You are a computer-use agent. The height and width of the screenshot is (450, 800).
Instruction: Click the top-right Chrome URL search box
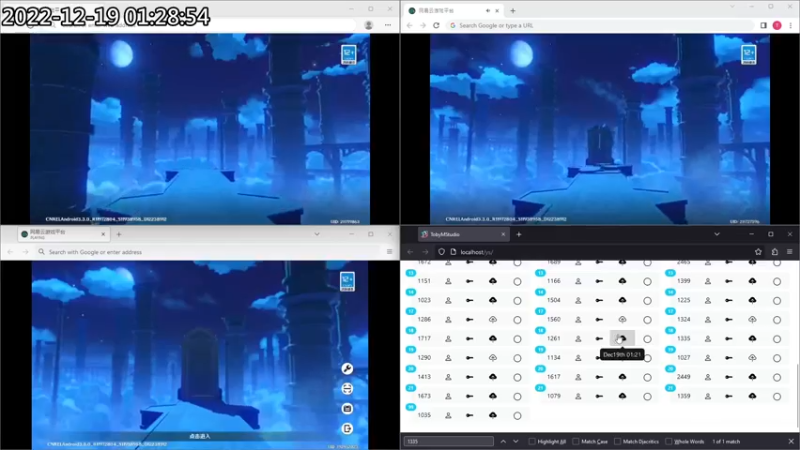point(600,25)
